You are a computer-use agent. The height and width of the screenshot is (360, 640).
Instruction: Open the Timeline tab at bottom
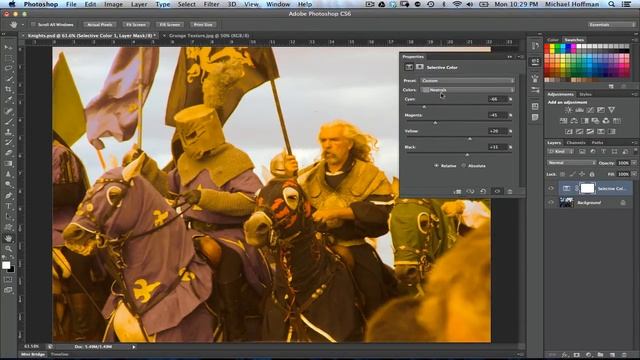(x=59, y=354)
